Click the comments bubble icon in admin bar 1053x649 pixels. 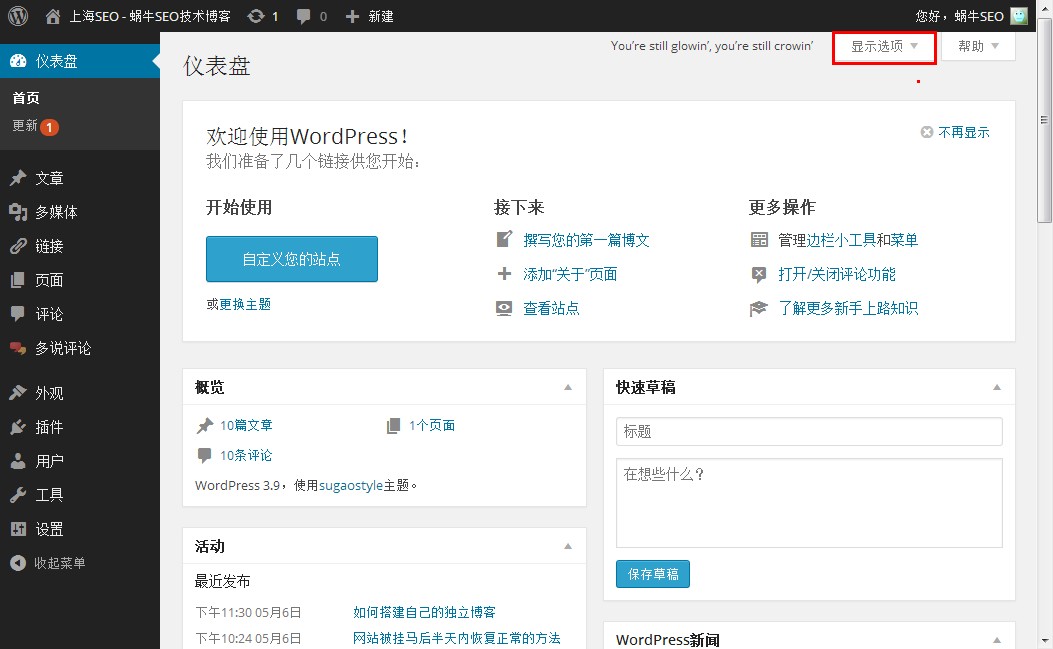(x=303, y=16)
